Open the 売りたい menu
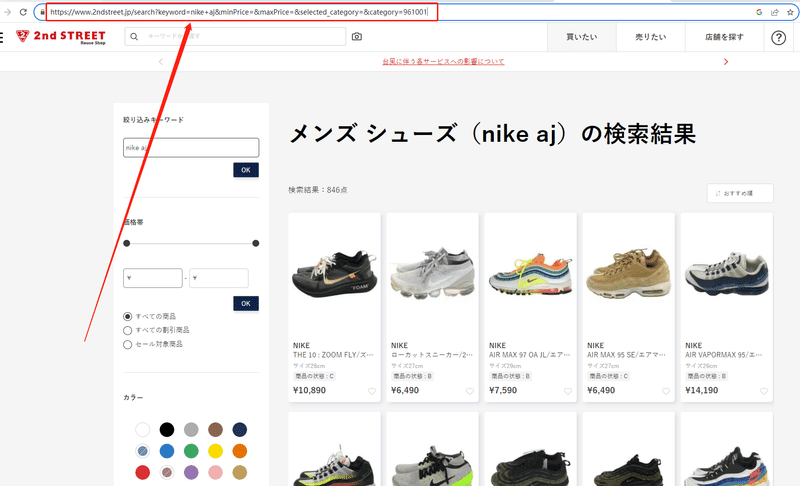The image size is (800, 486). point(651,37)
